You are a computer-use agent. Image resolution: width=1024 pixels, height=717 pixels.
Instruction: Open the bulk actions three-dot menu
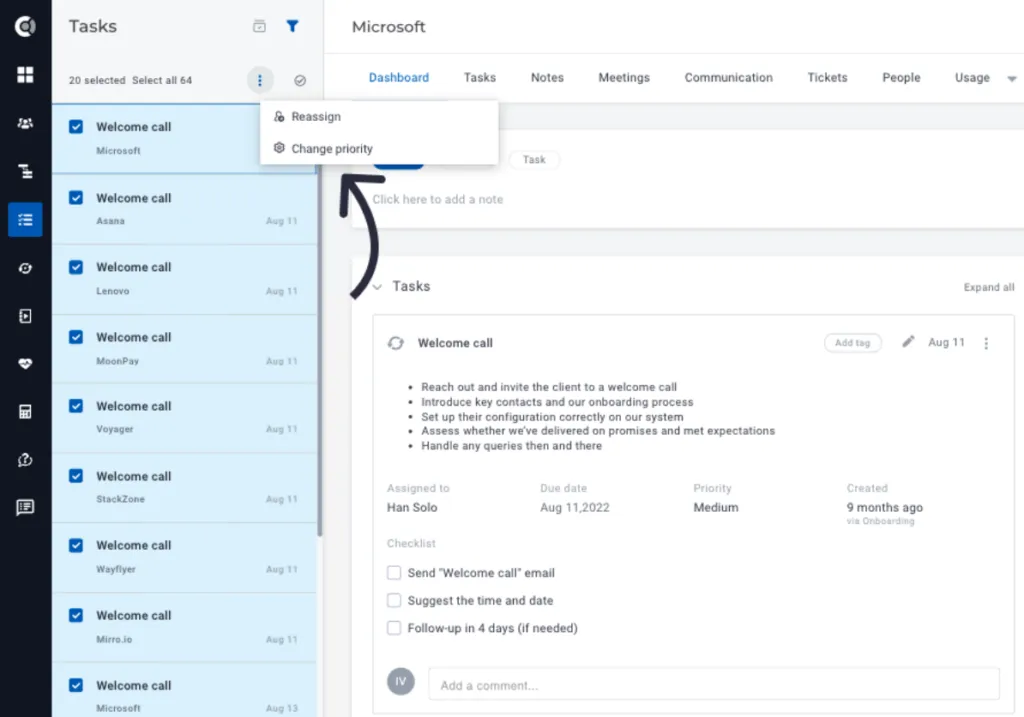coord(260,80)
